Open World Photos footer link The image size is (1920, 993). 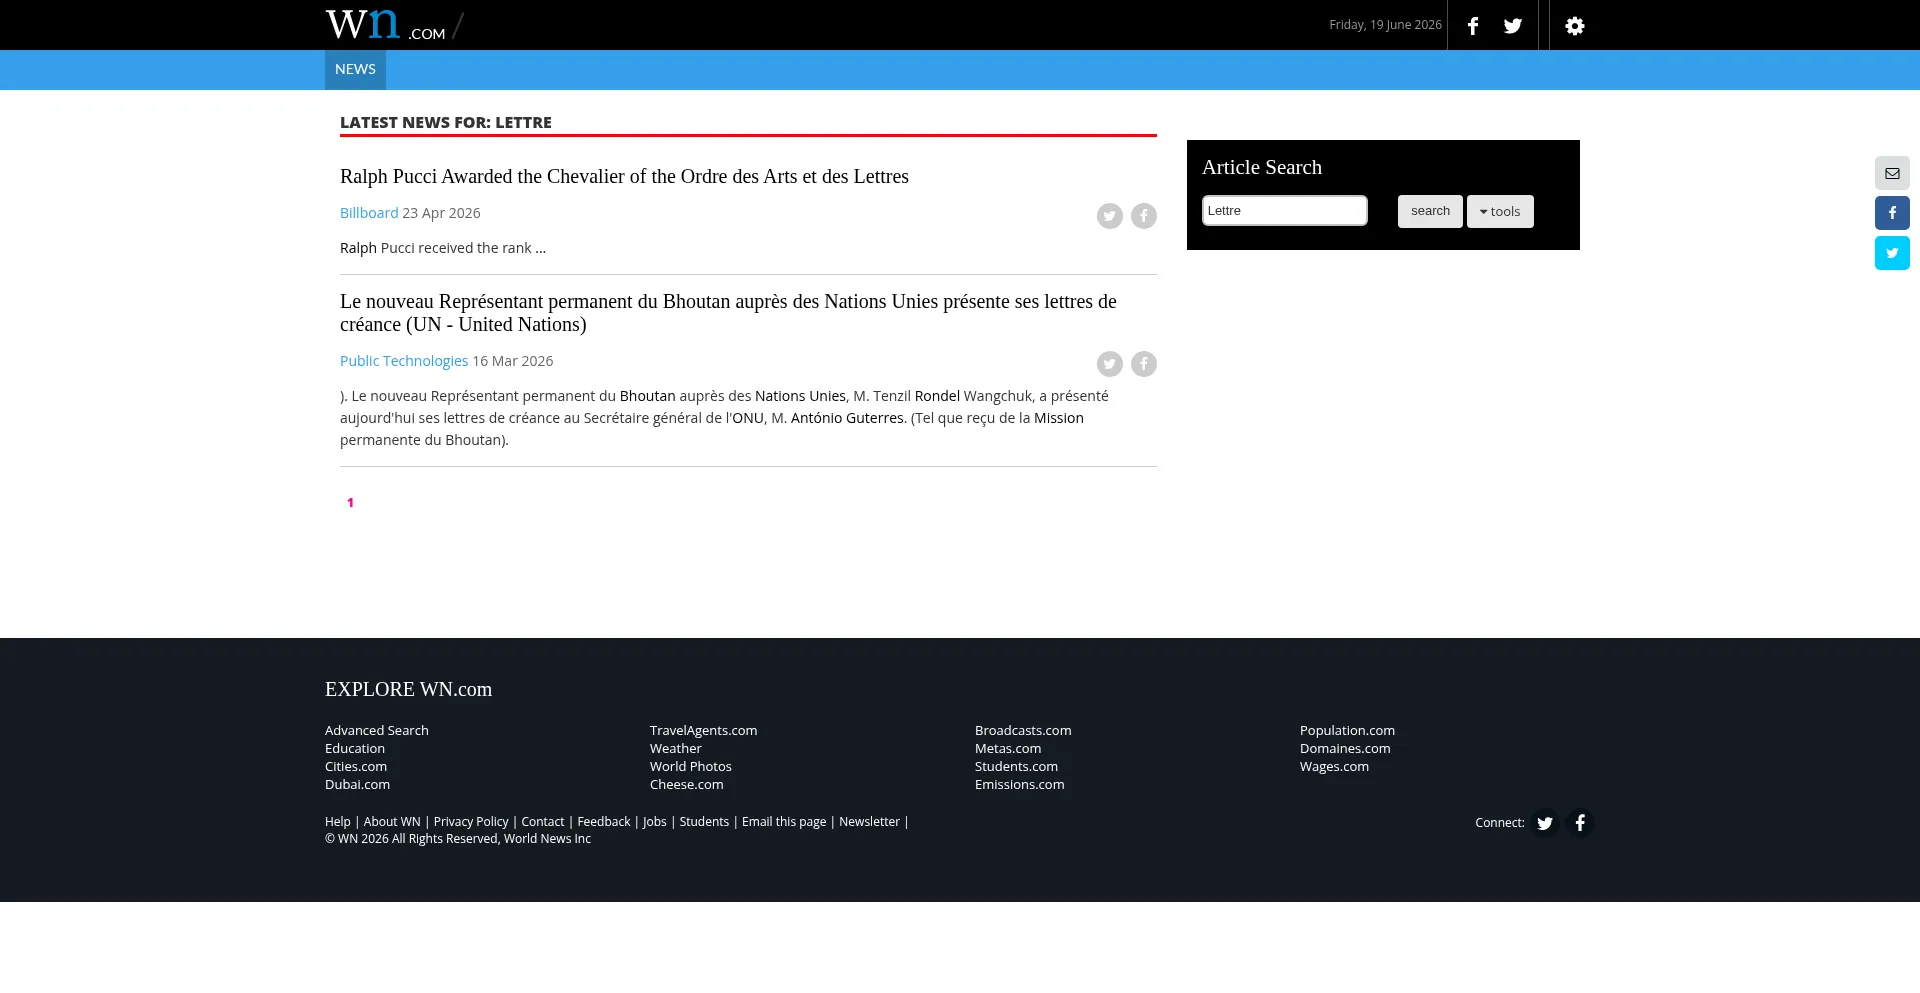point(690,767)
